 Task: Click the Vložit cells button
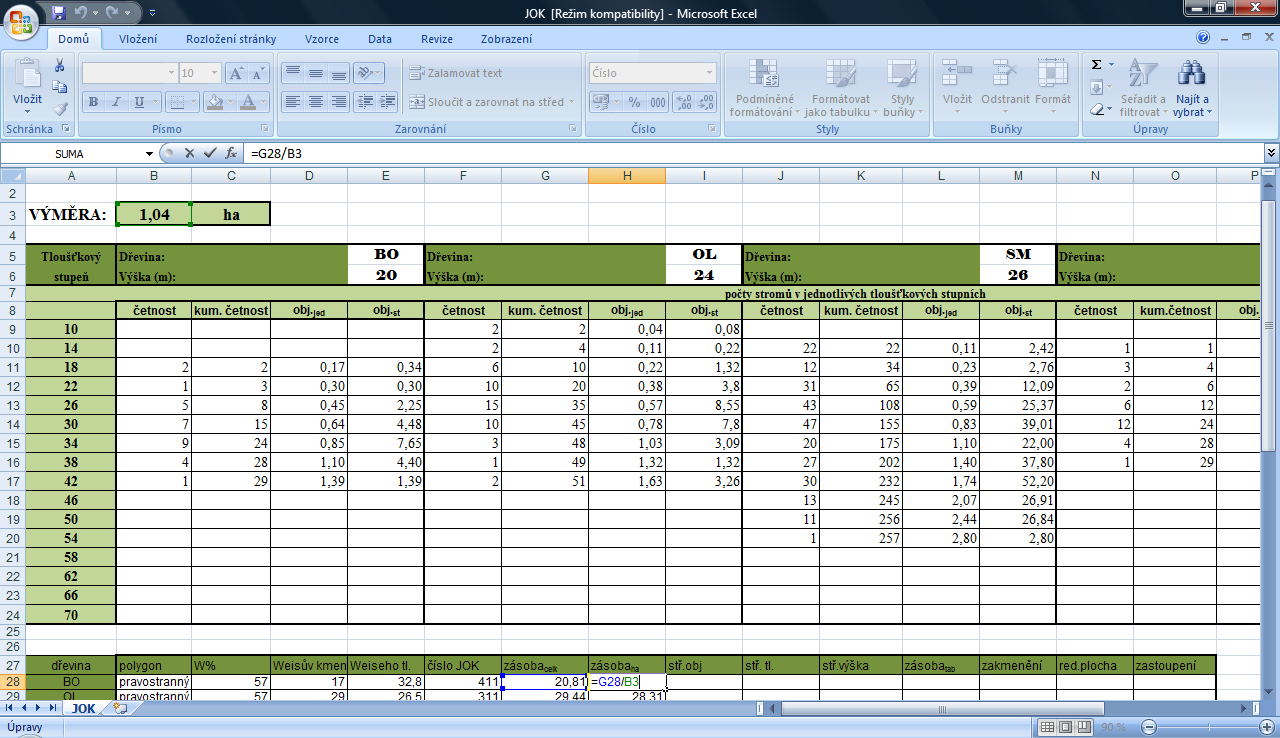pos(957,88)
